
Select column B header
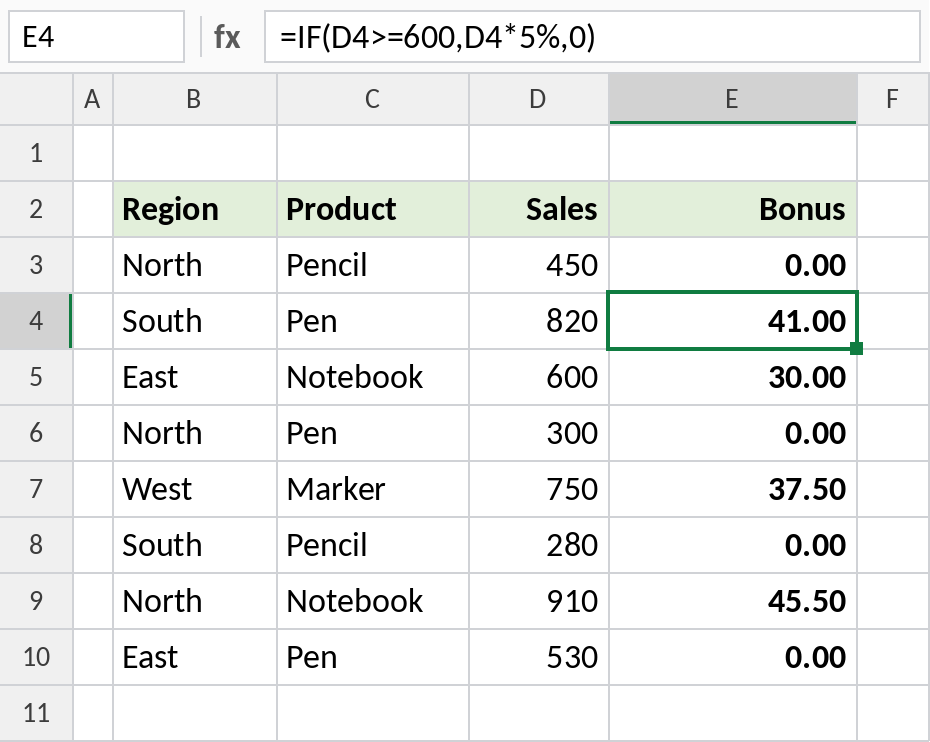[195, 99]
